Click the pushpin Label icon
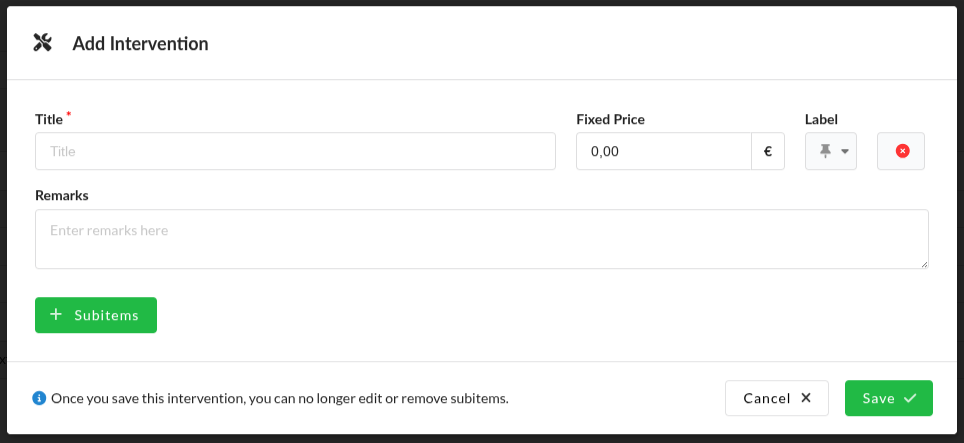This screenshot has width=964, height=443. point(826,151)
